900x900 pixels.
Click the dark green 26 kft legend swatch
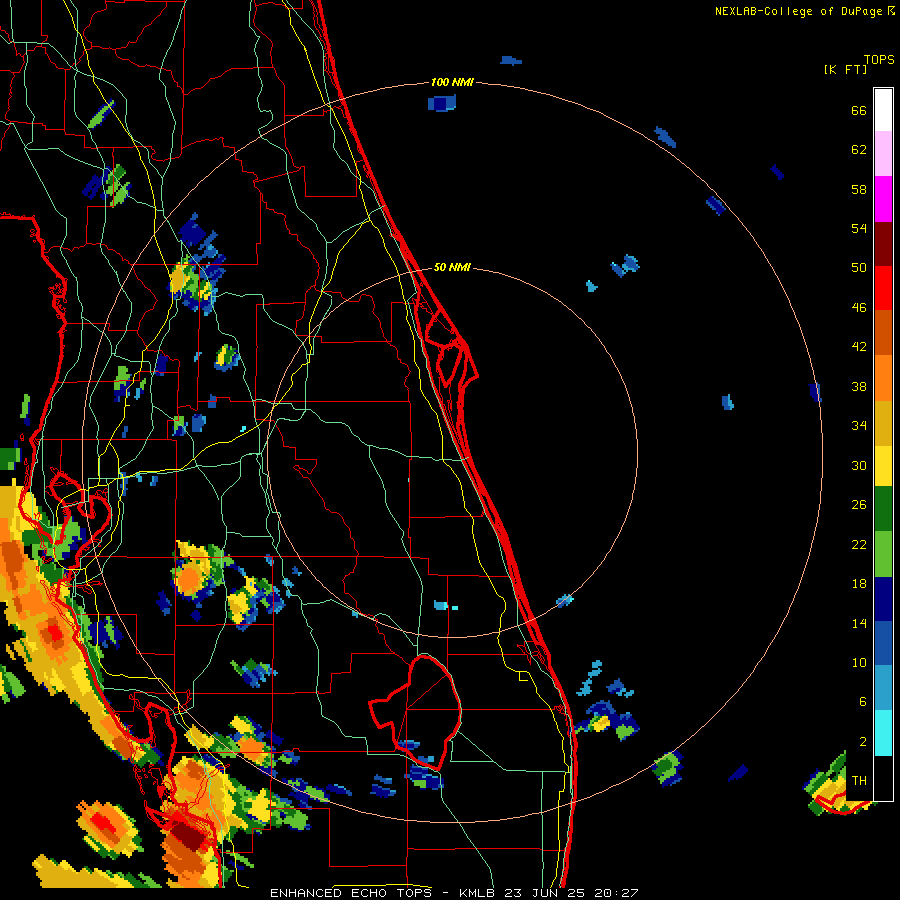pyautogui.click(x=883, y=509)
